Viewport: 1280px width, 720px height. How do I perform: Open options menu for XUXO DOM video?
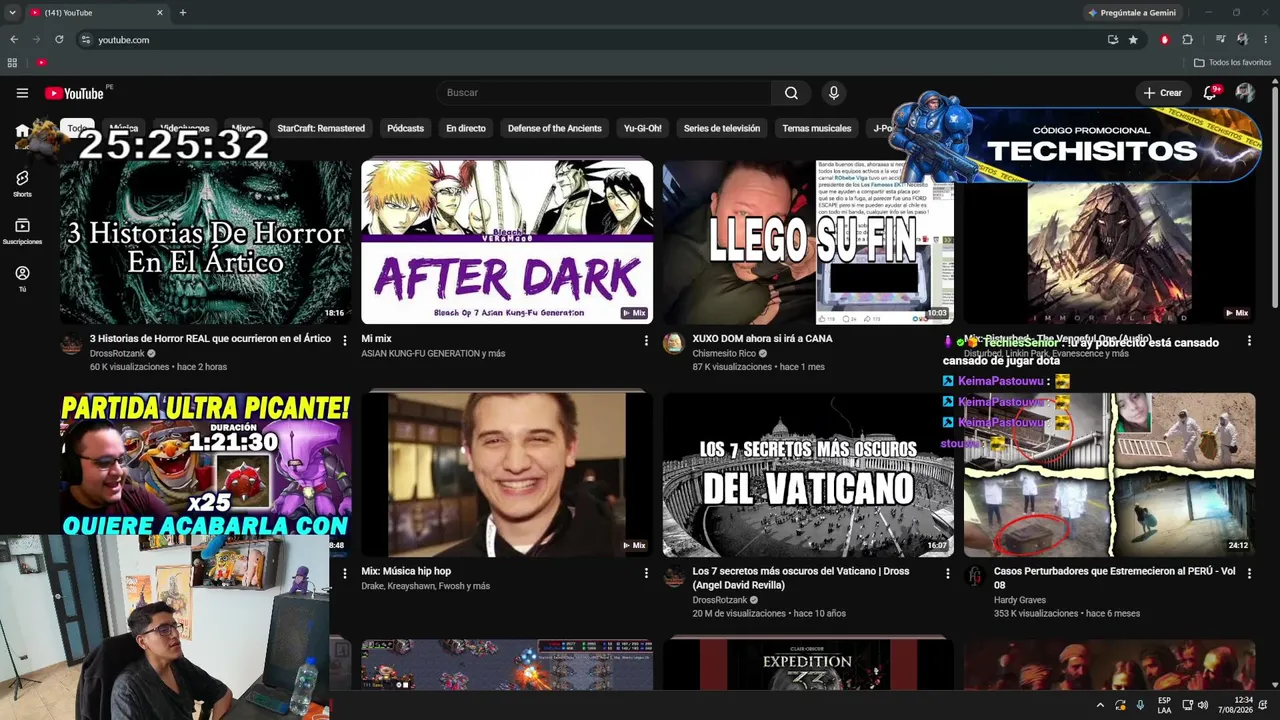(x=948, y=341)
